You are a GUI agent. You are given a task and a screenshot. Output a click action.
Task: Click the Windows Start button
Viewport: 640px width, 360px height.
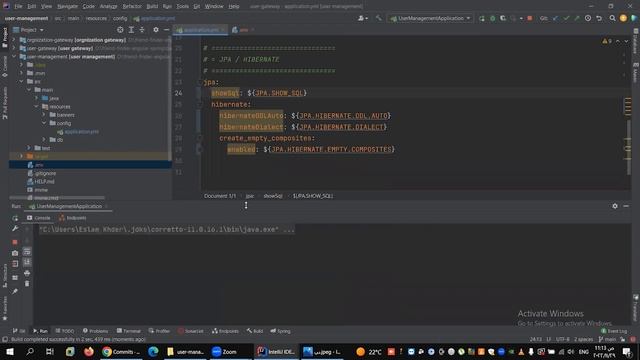coord(10,351)
